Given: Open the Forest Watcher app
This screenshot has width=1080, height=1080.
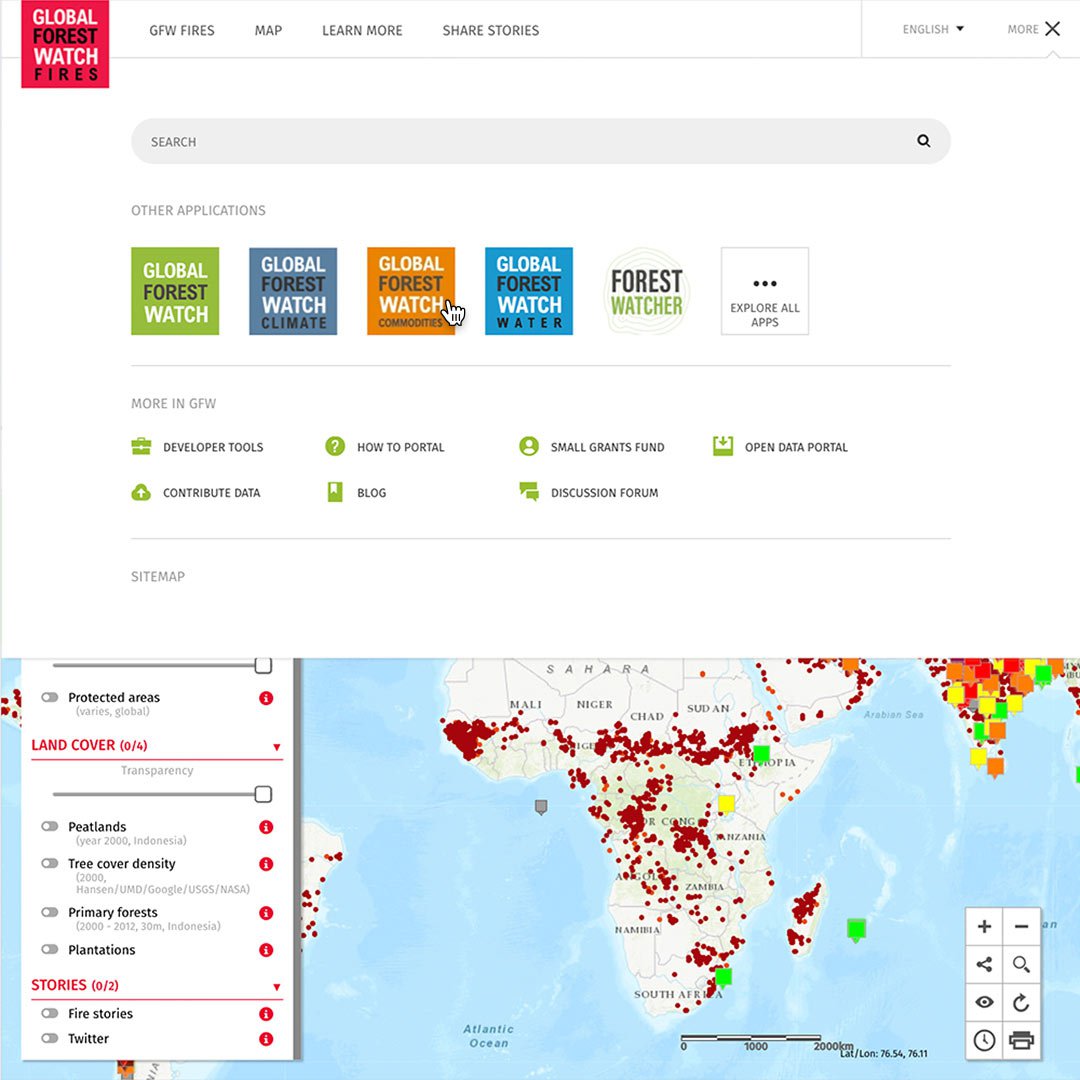Looking at the screenshot, I should [646, 291].
